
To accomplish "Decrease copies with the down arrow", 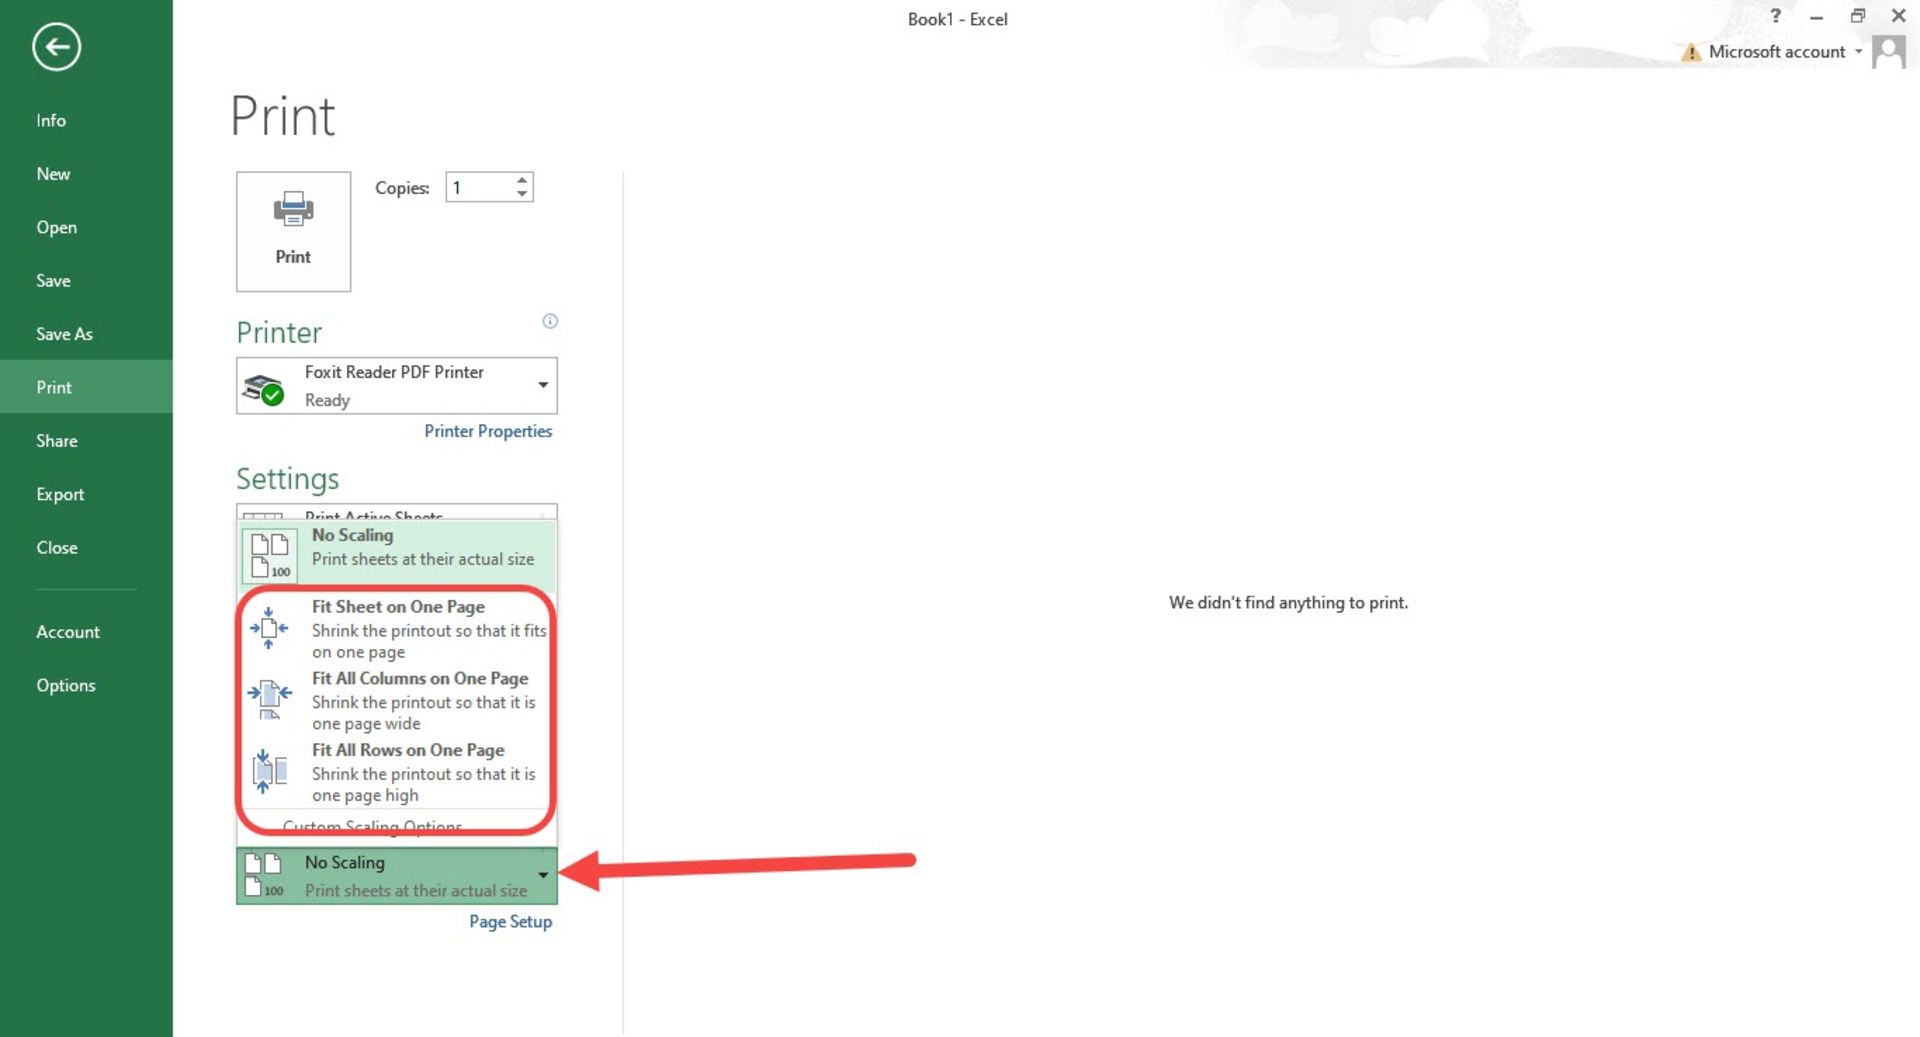I will coord(522,194).
